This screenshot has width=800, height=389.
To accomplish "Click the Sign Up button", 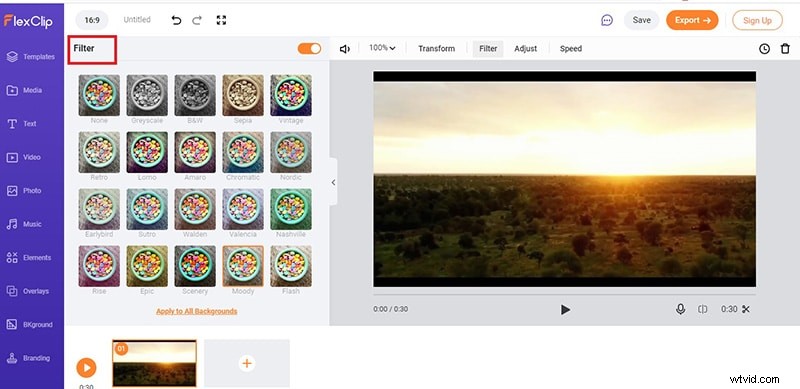I will (757, 20).
